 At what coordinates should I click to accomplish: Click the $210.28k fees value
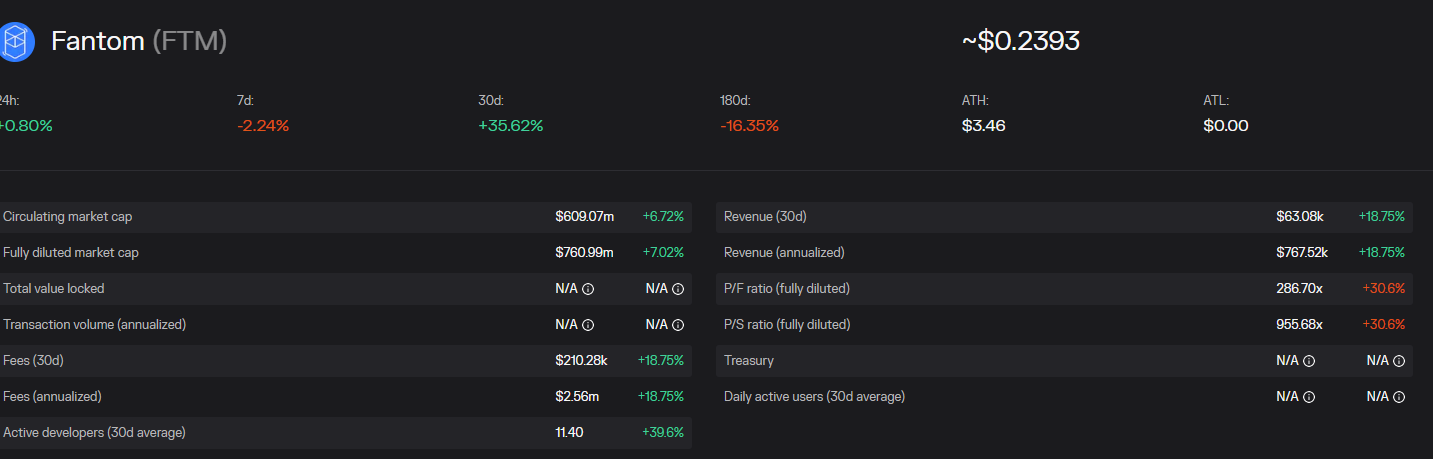(582, 361)
